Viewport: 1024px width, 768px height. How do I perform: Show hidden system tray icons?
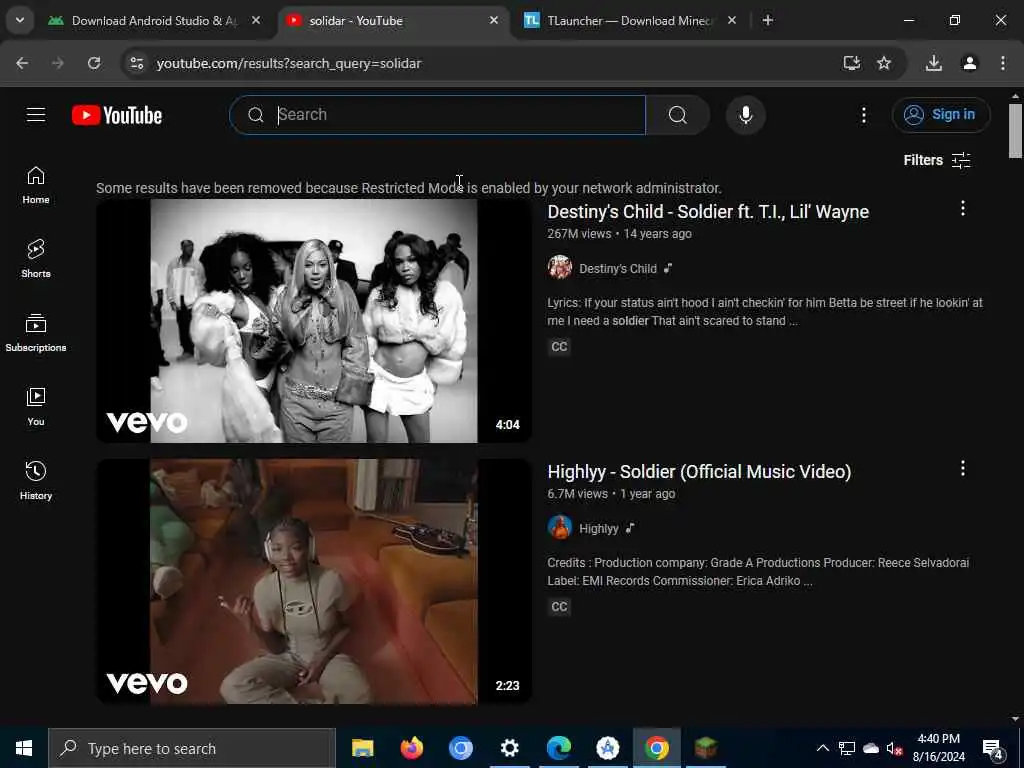[x=823, y=748]
